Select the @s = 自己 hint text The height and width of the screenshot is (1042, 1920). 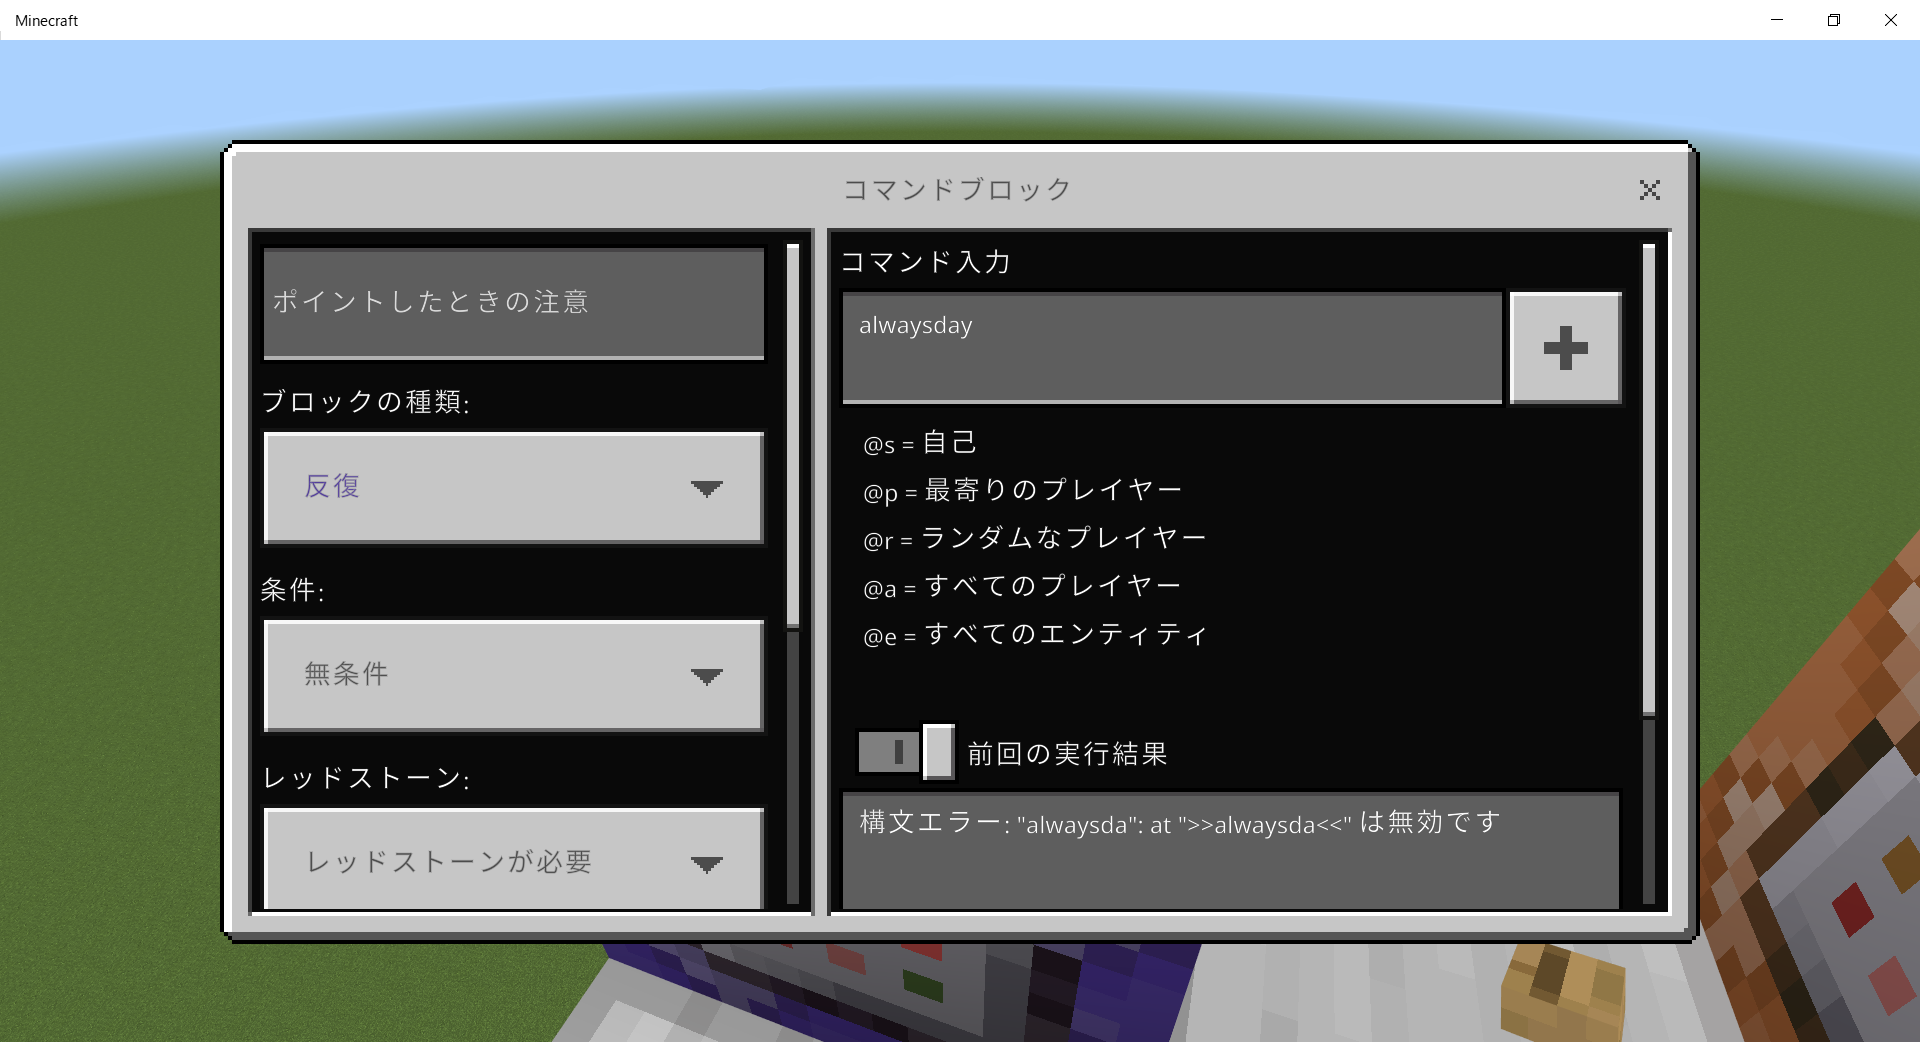(x=920, y=443)
